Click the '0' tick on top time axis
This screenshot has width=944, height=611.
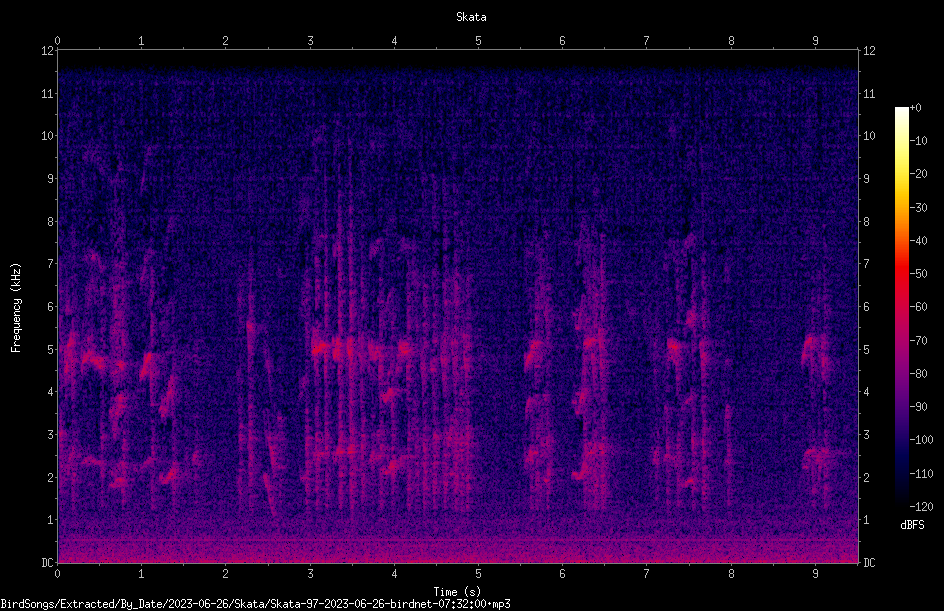coord(57,41)
